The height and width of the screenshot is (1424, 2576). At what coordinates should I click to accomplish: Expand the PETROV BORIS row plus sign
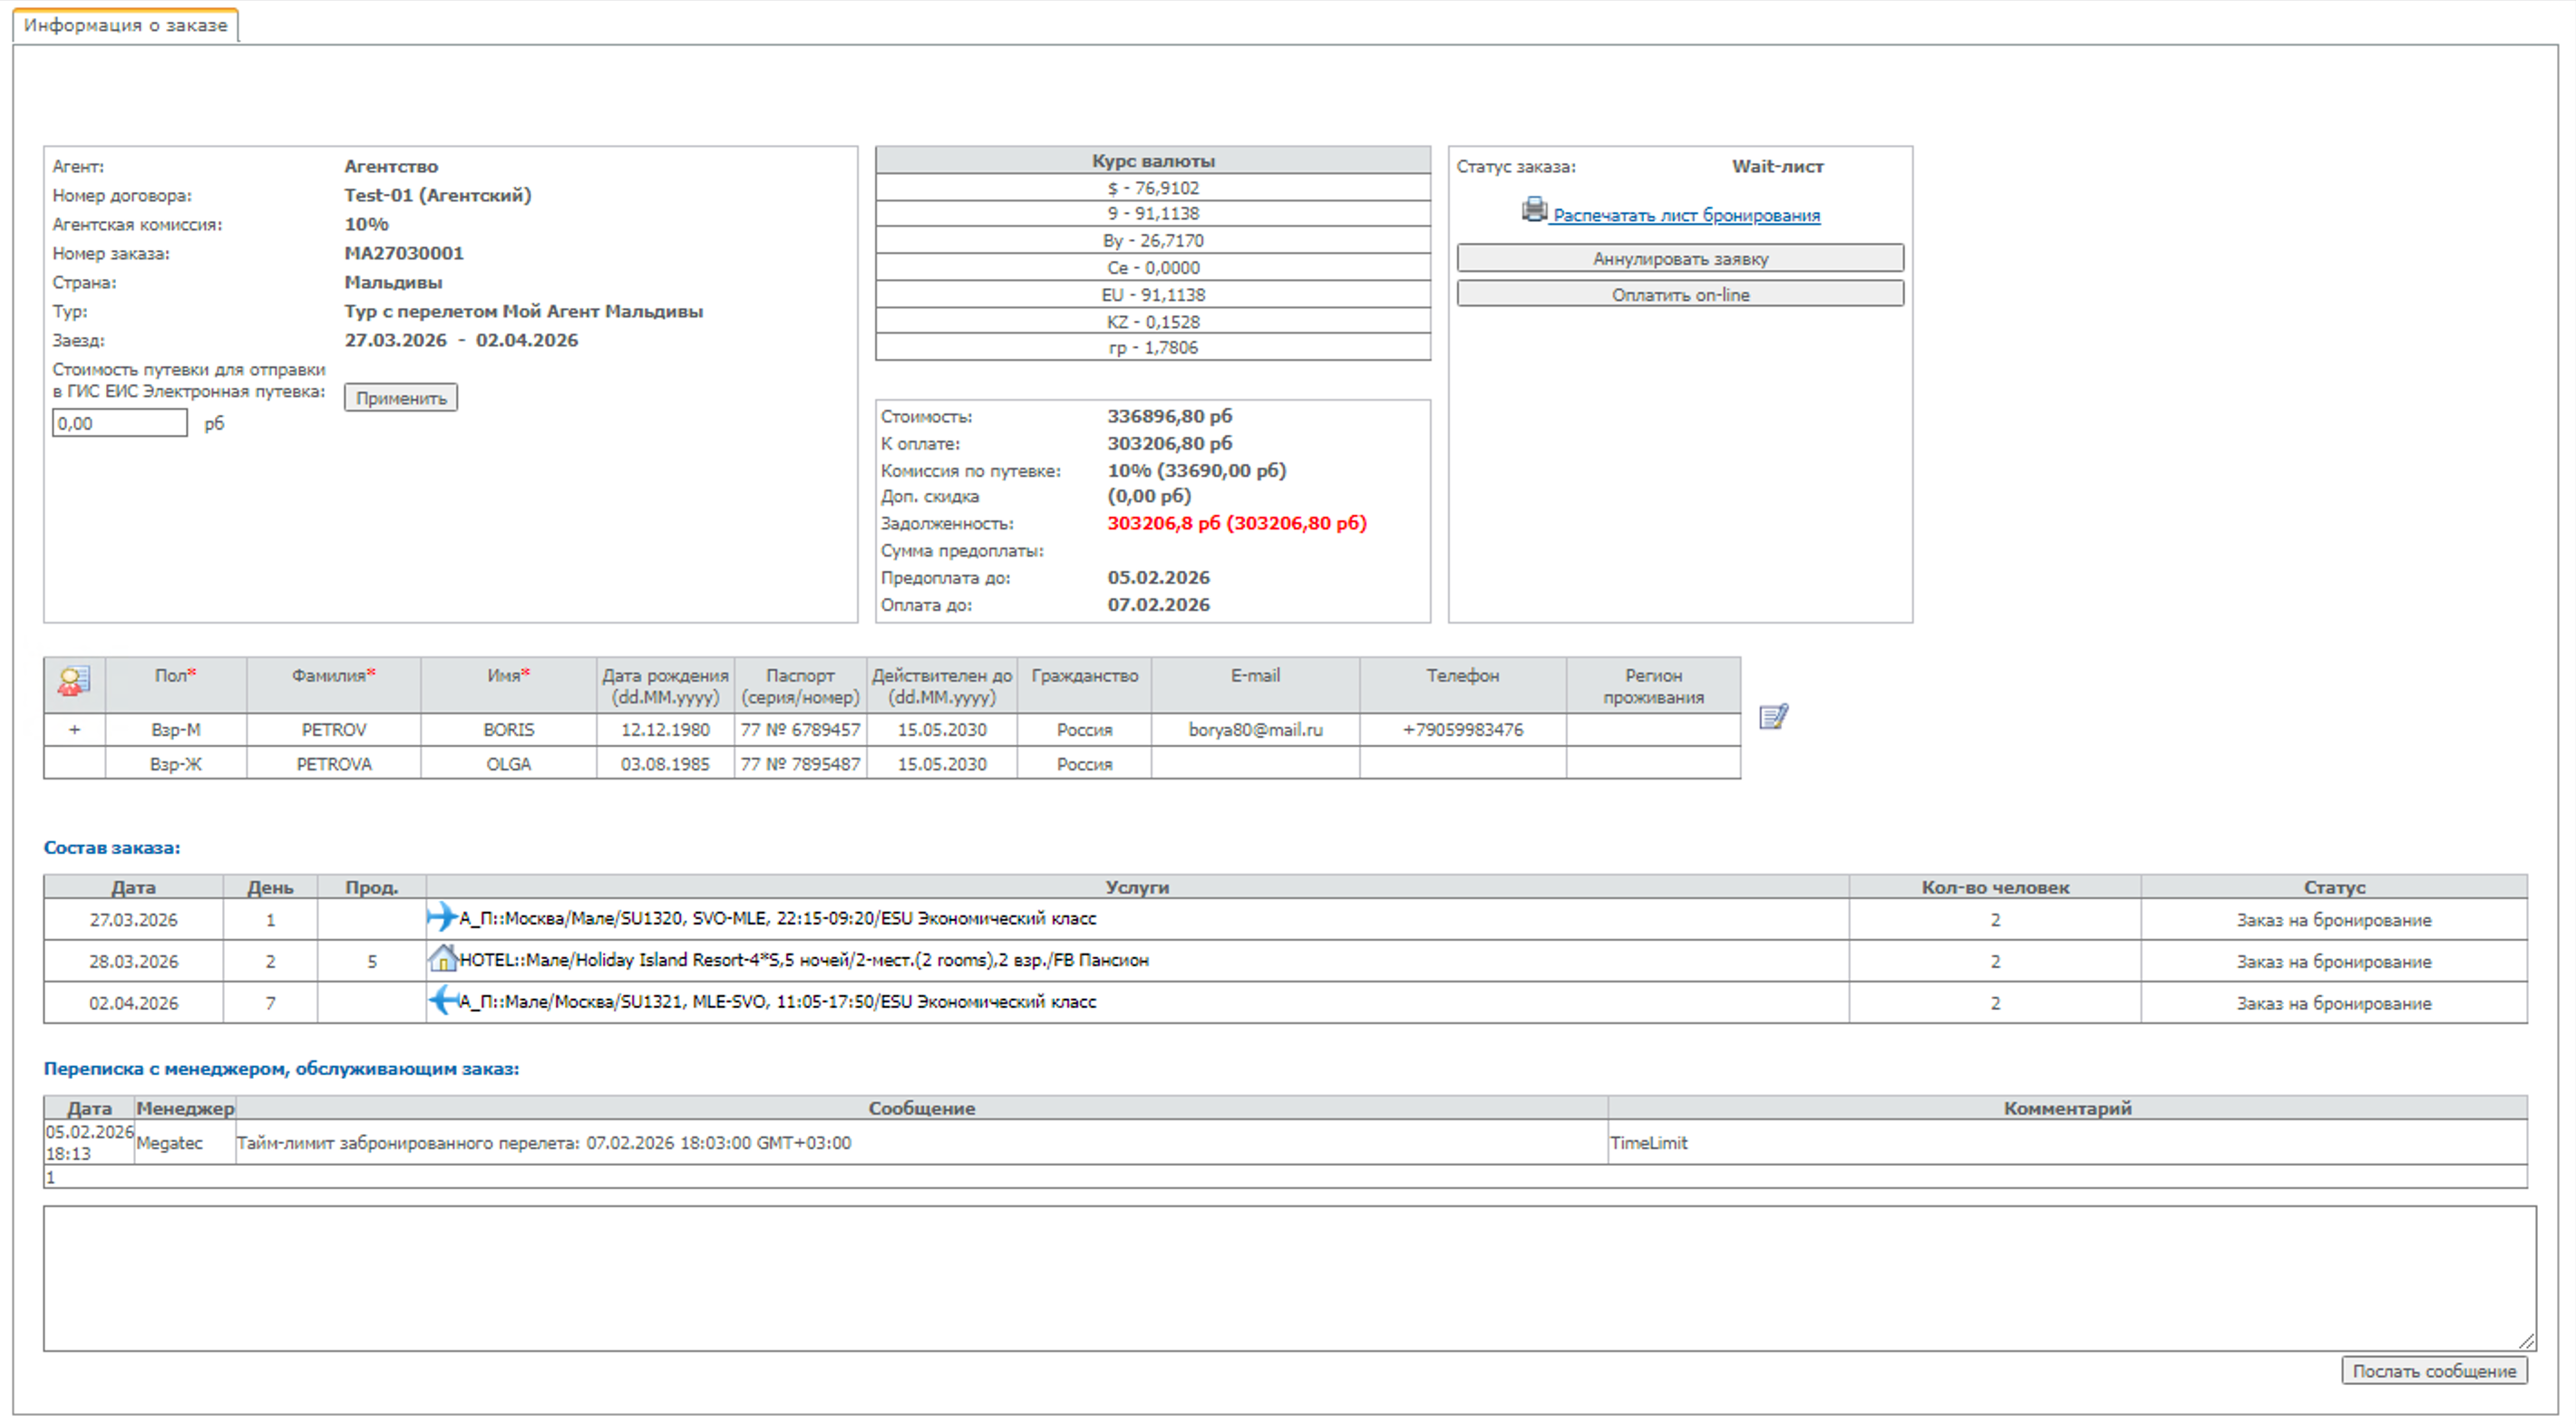click(74, 730)
